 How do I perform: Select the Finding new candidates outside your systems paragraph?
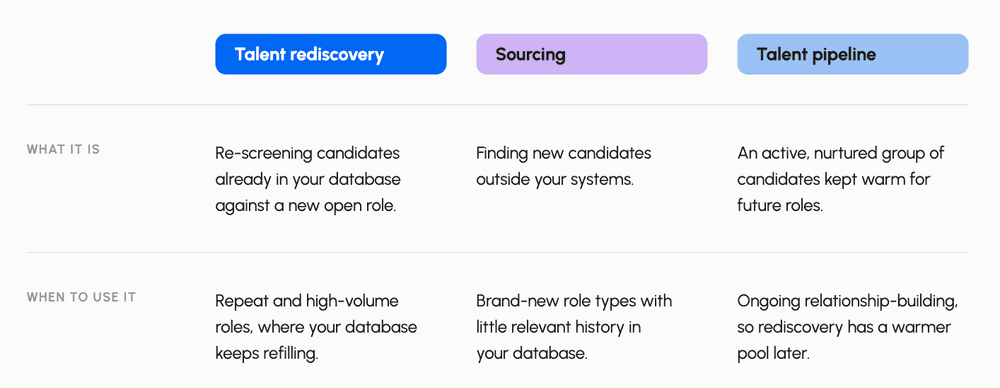click(x=564, y=166)
